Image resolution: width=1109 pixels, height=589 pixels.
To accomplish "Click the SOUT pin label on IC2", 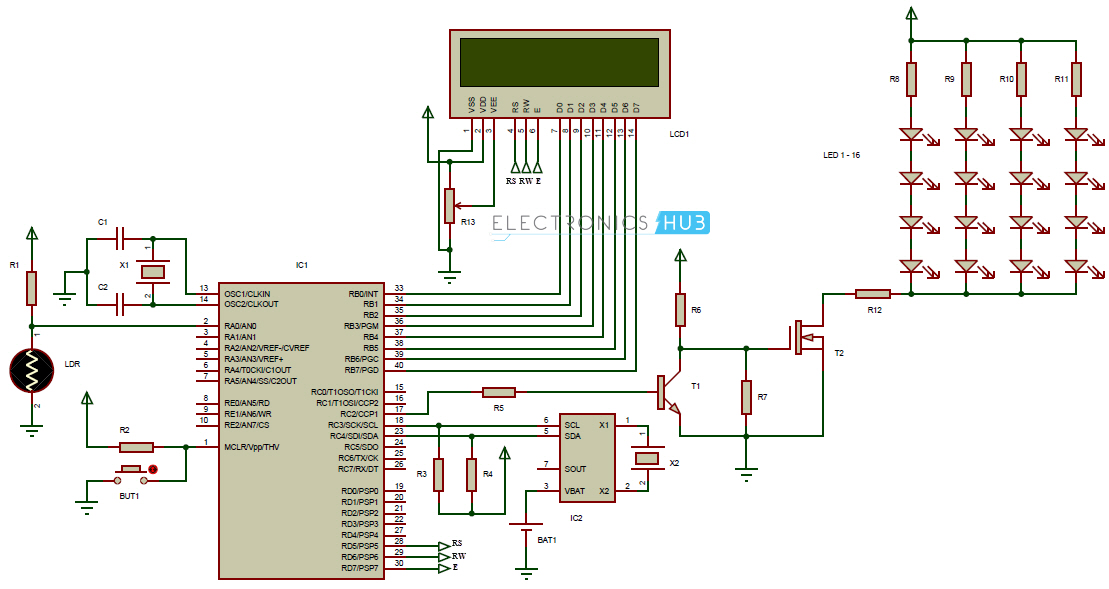I will coord(576,469).
